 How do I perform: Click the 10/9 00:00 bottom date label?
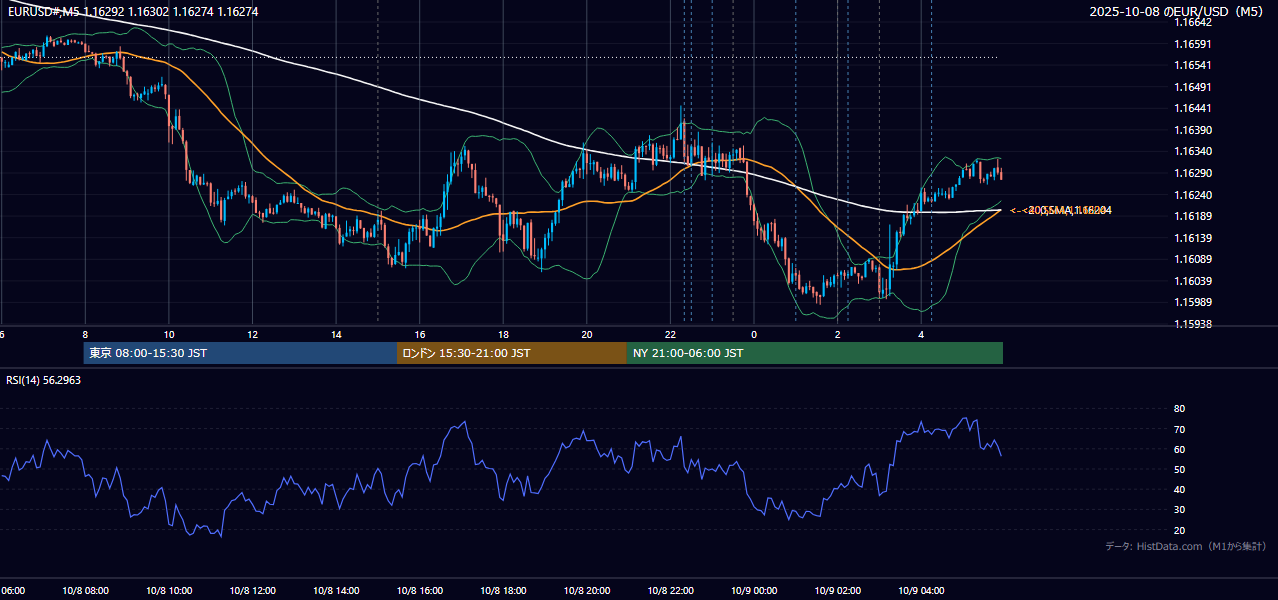754,591
